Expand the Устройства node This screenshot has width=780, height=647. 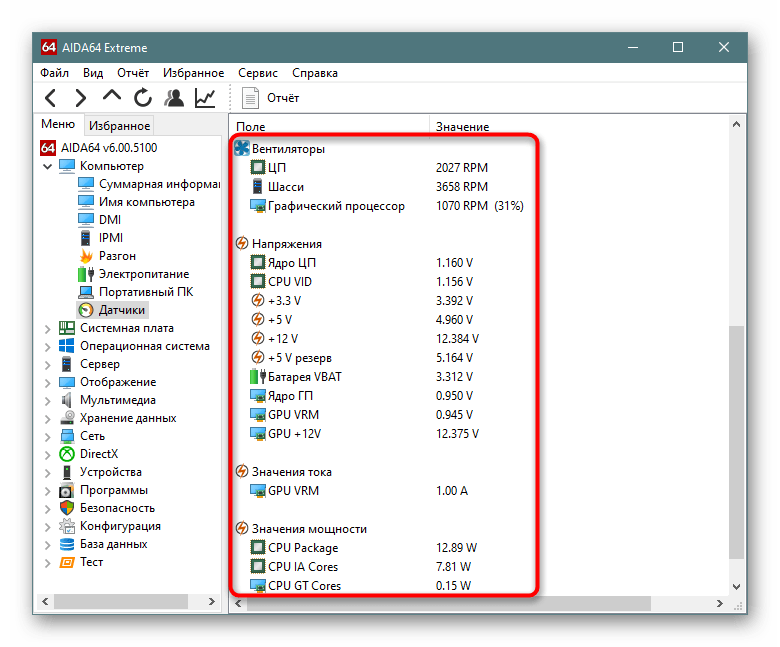[47, 472]
